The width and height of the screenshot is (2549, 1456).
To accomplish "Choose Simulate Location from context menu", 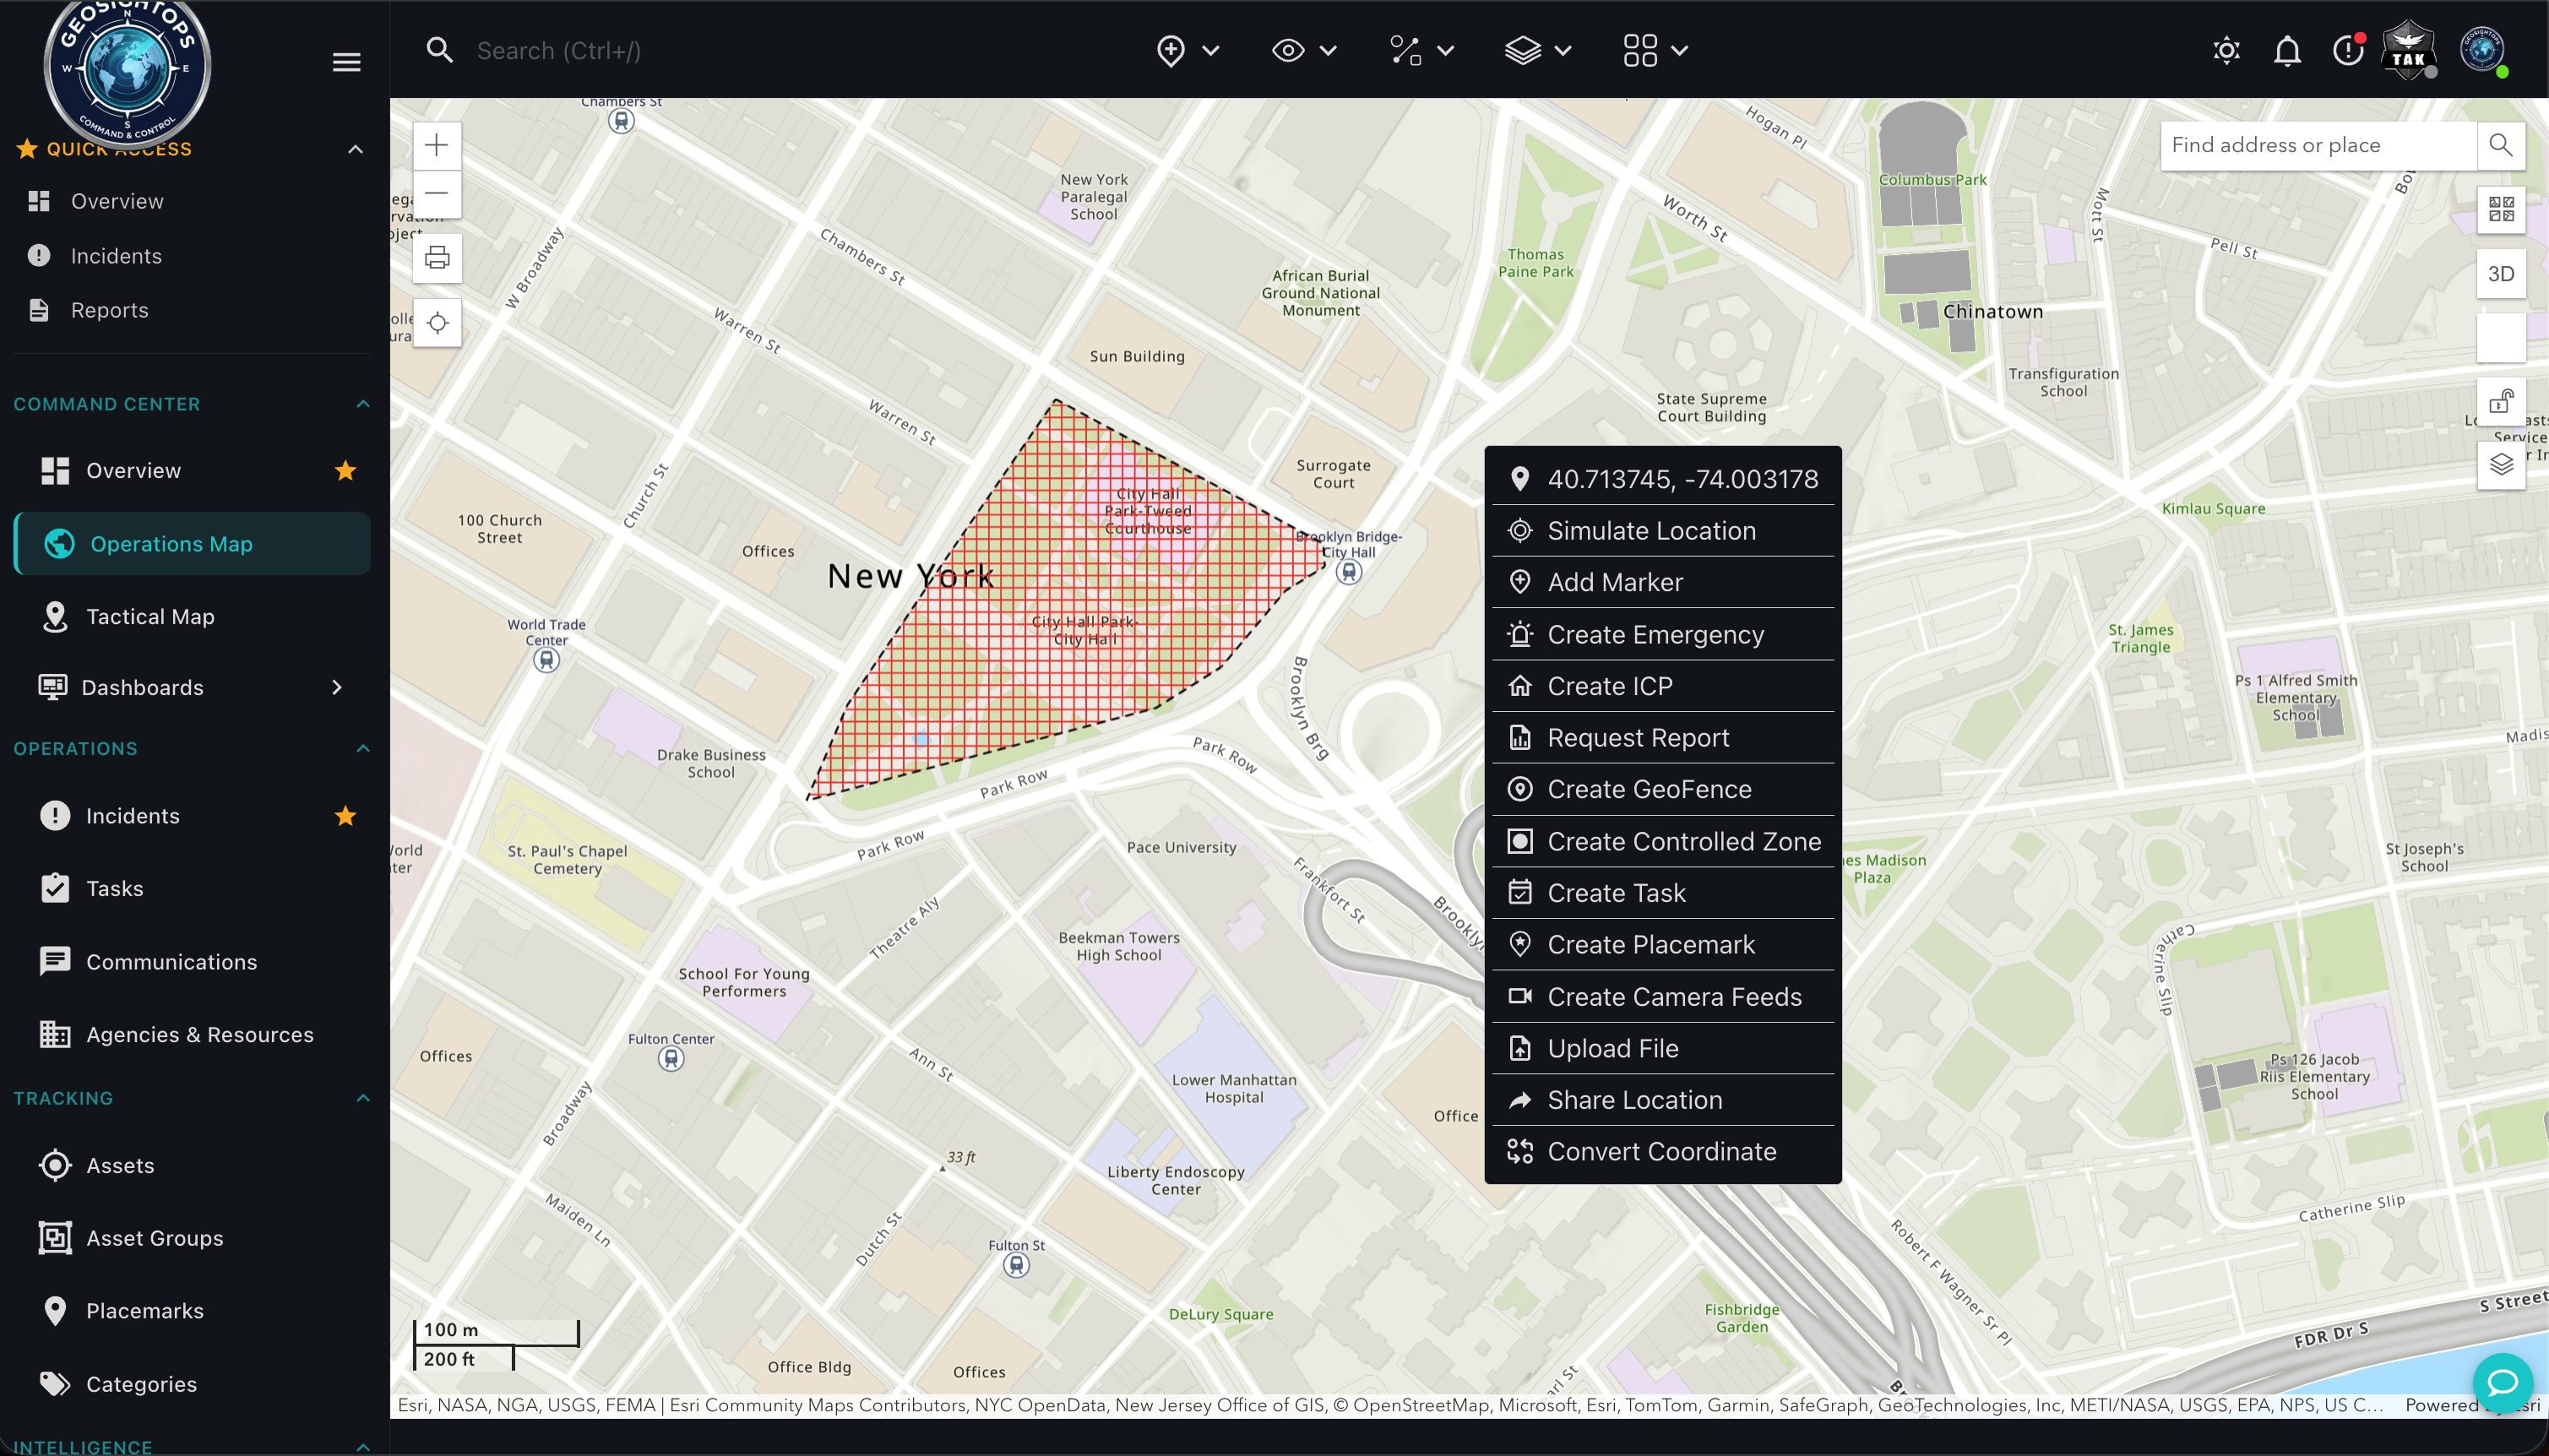I will pos(1663,531).
